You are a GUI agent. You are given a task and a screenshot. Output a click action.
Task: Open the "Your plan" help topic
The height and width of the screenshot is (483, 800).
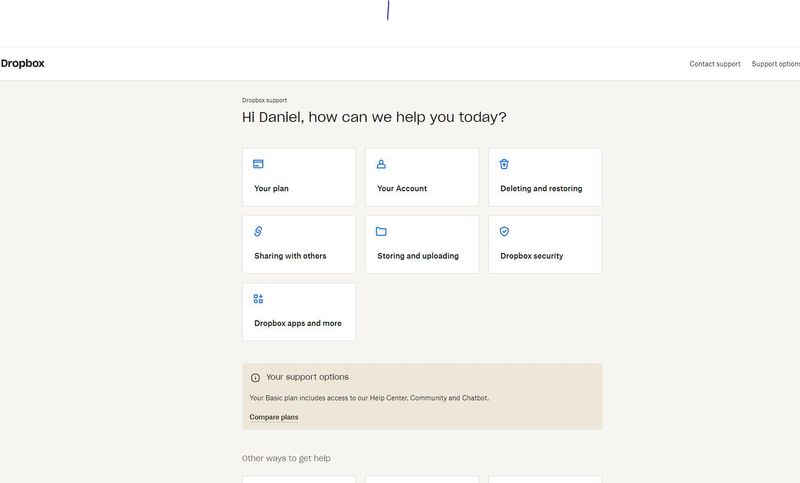click(271, 188)
